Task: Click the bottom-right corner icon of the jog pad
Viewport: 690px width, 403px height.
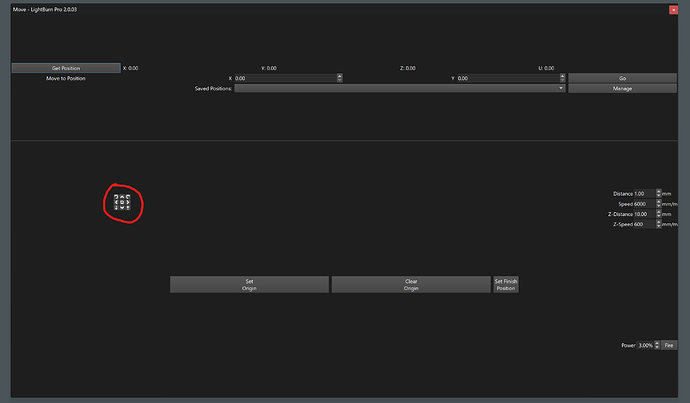Action: coord(128,208)
